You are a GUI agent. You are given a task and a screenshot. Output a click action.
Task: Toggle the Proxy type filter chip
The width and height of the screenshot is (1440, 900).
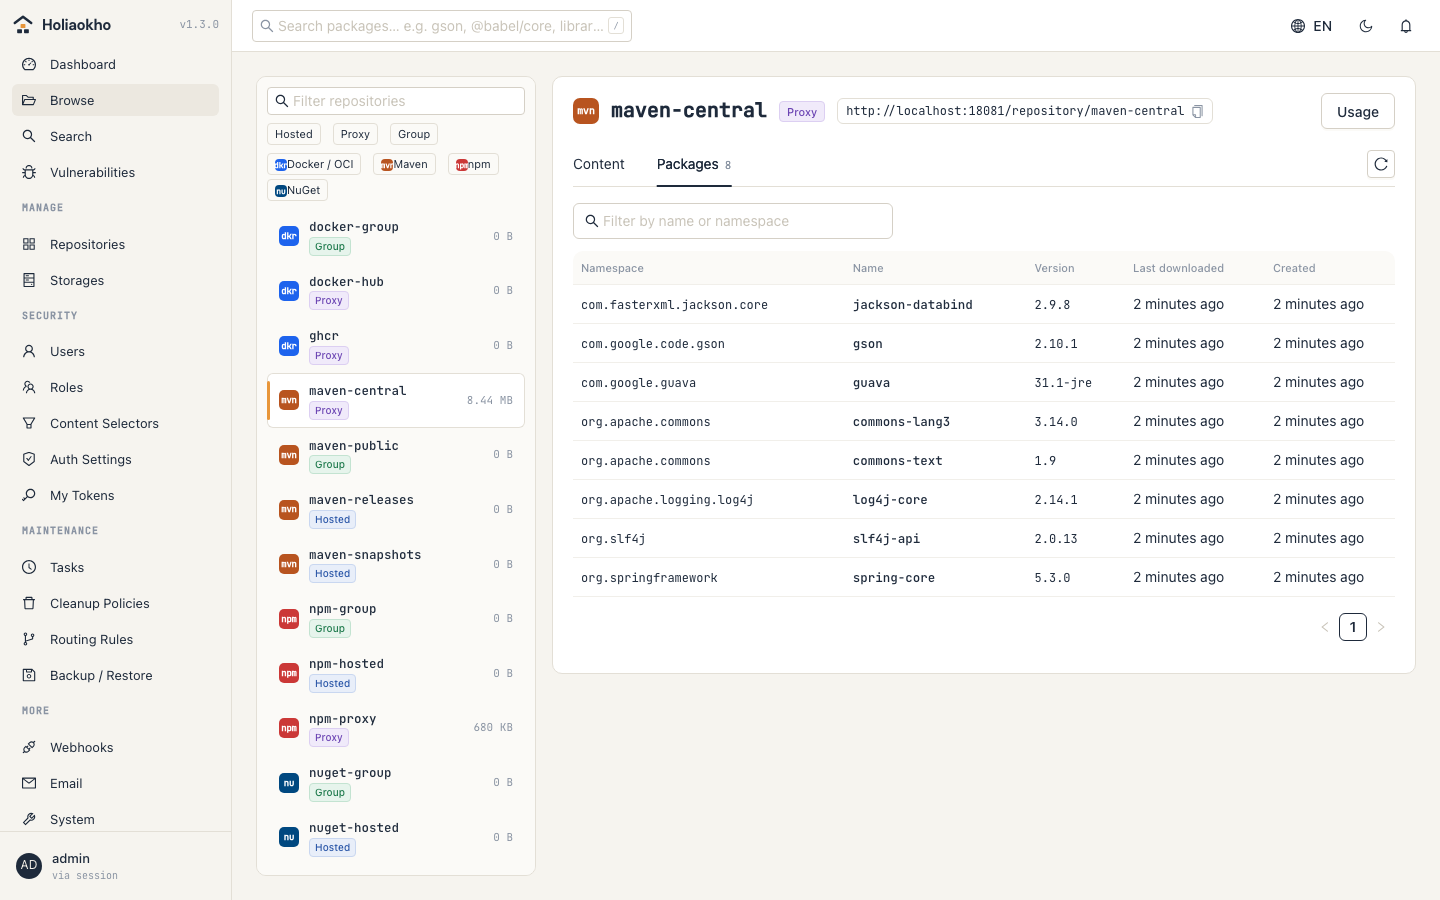click(x=355, y=134)
